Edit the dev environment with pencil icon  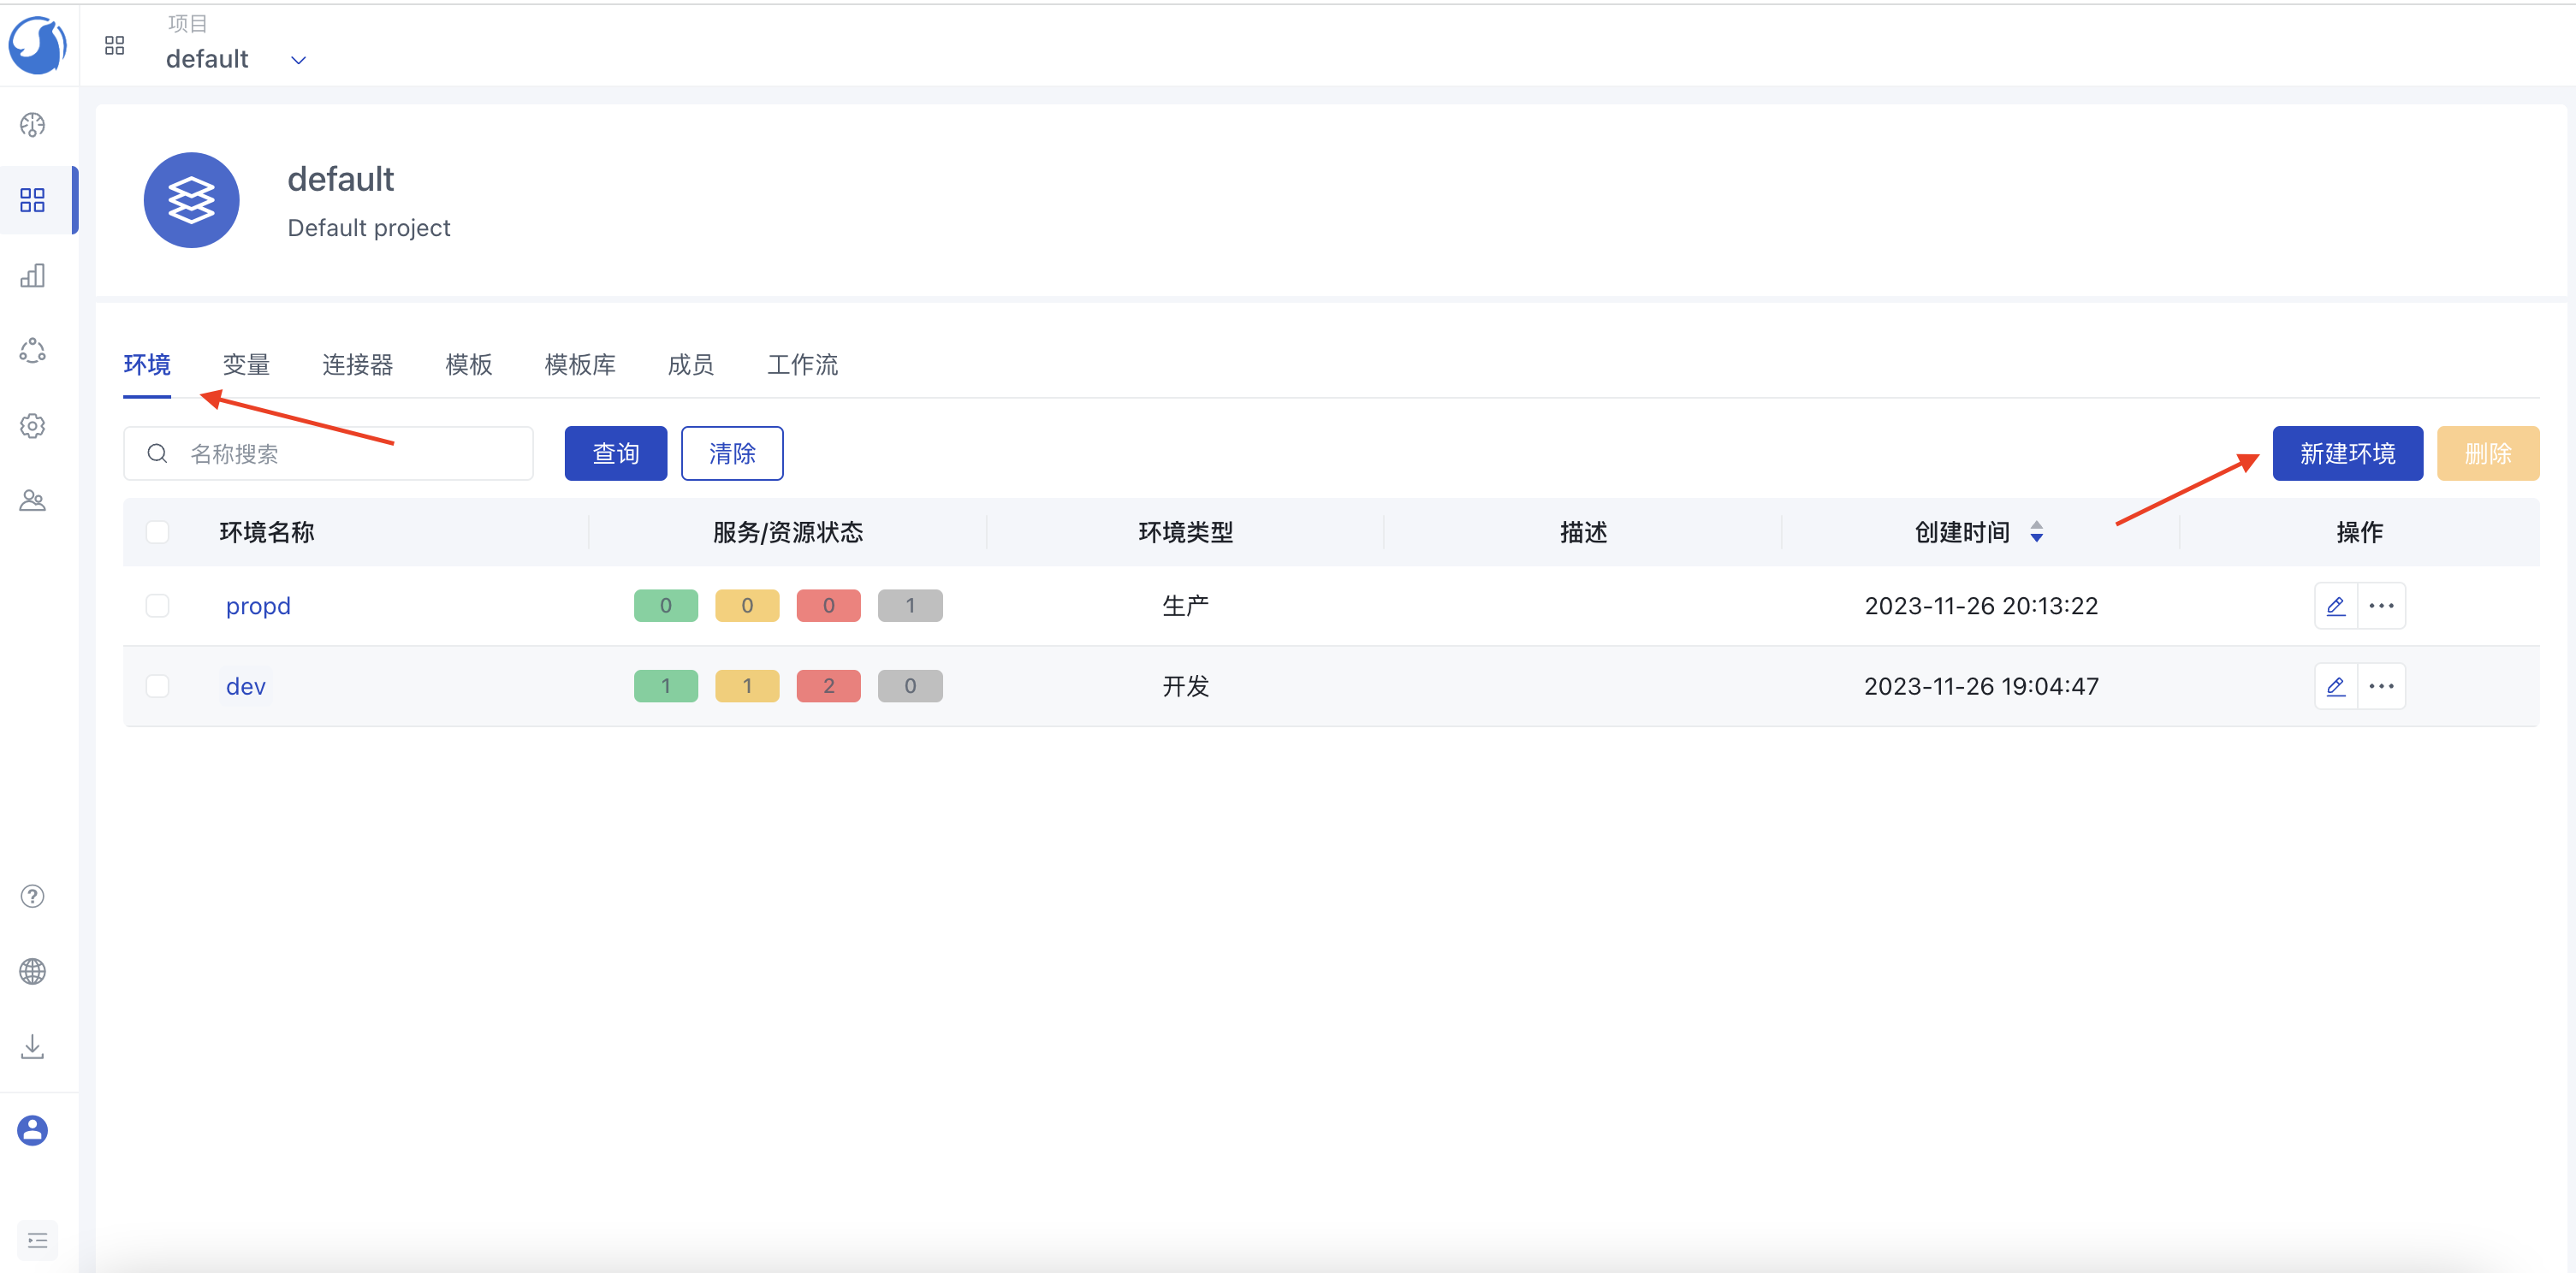[x=2336, y=686]
